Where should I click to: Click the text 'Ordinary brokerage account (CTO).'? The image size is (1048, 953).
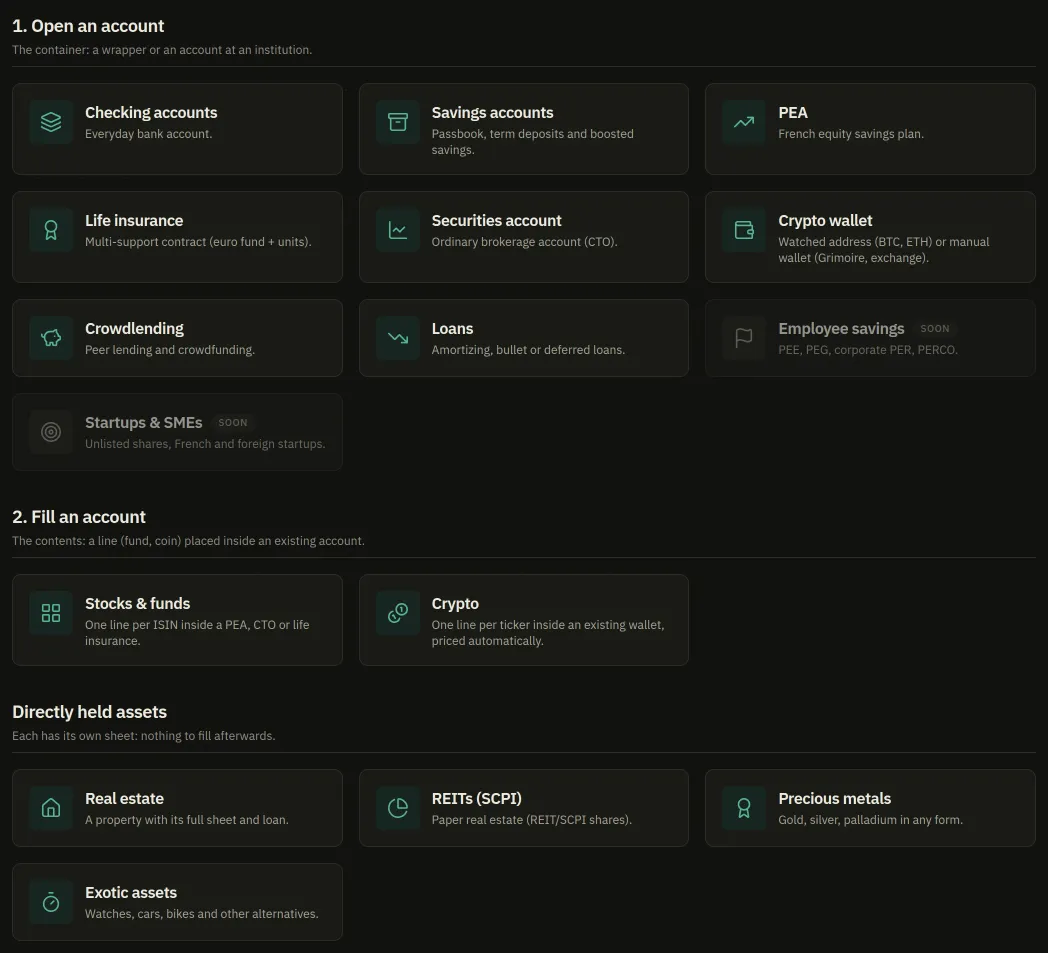coord(525,242)
